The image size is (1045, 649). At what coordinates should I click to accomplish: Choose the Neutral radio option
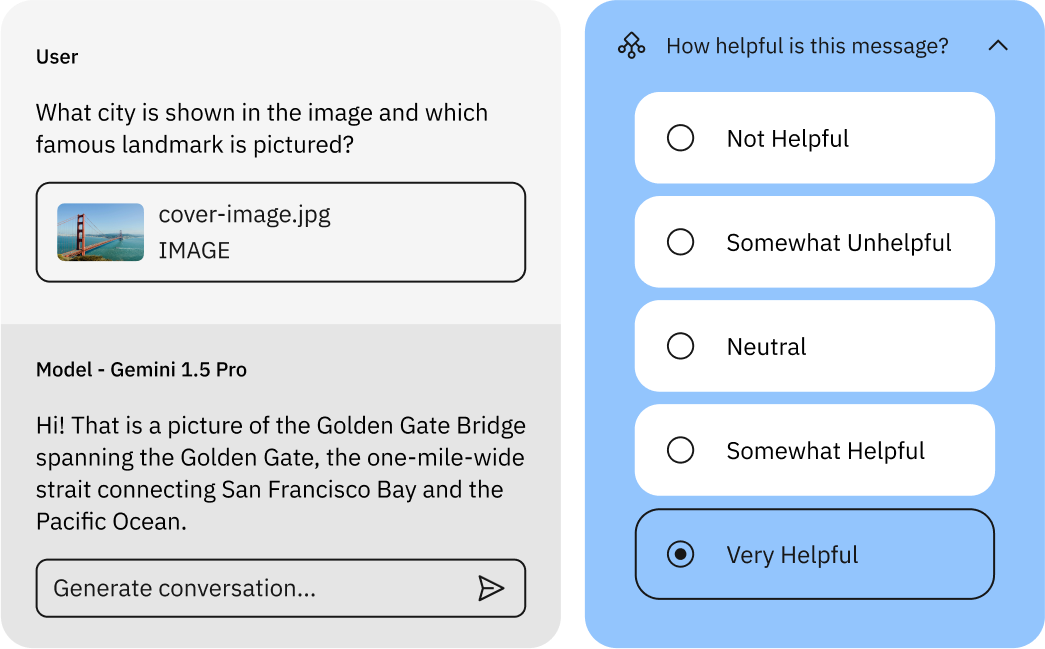[x=680, y=346]
